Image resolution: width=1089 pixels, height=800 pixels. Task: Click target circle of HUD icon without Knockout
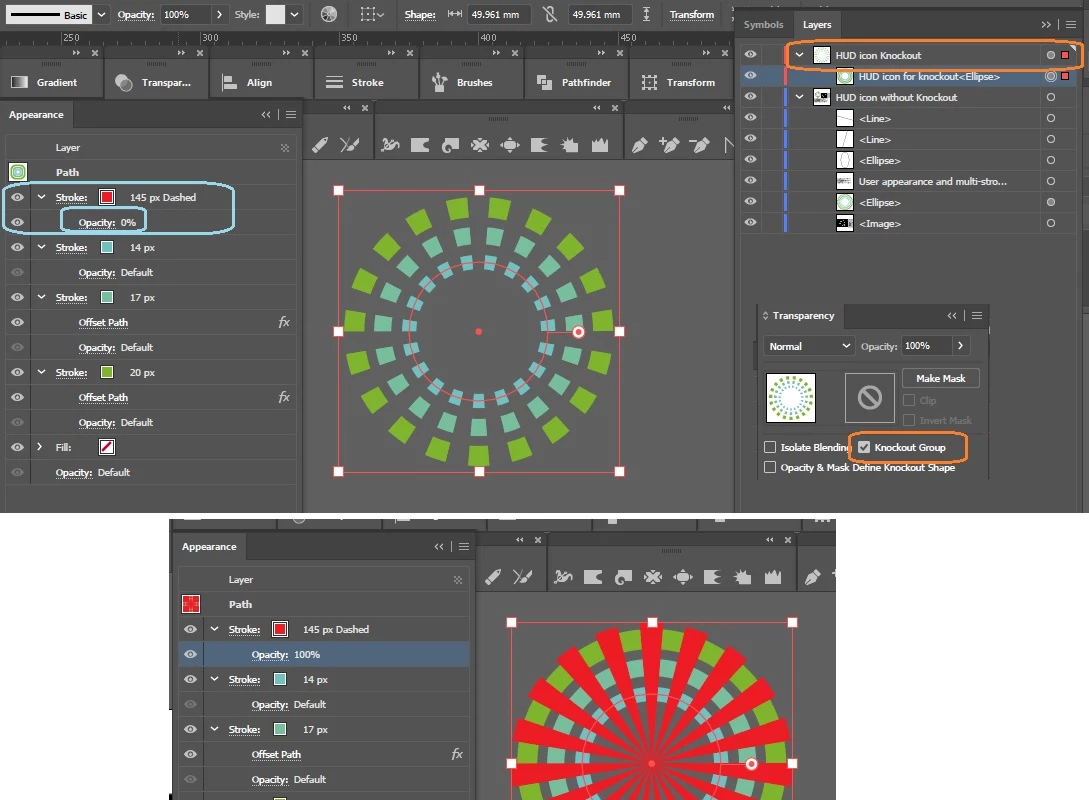(x=1051, y=97)
